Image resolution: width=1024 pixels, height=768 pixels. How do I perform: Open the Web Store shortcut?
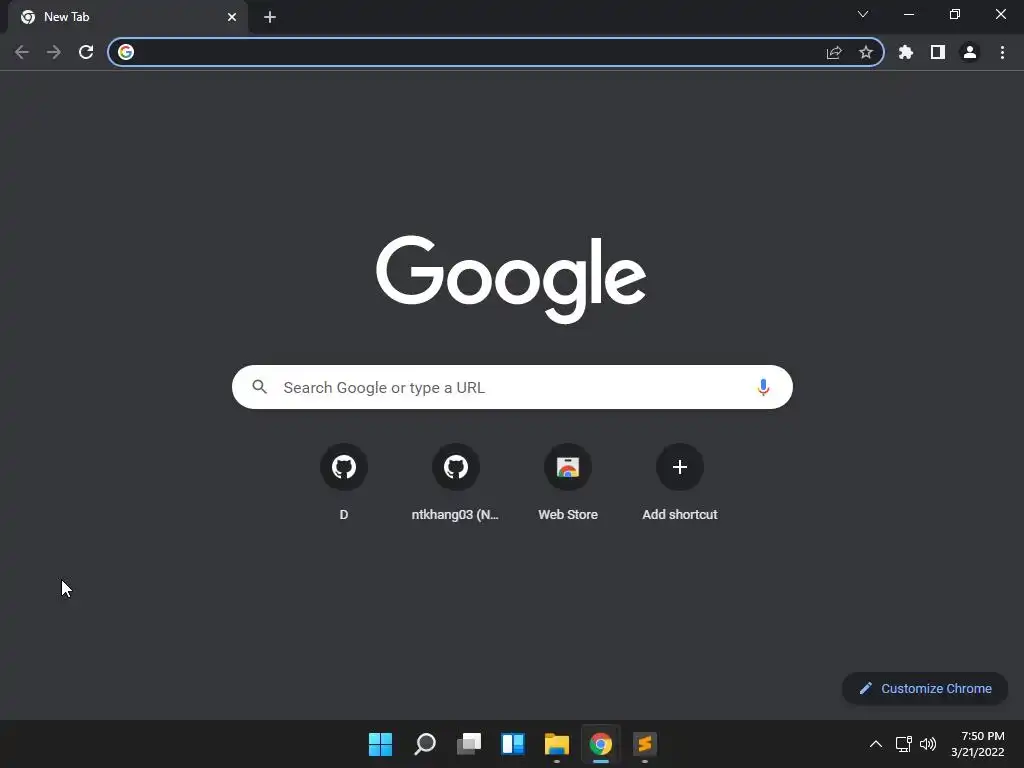coord(568,483)
